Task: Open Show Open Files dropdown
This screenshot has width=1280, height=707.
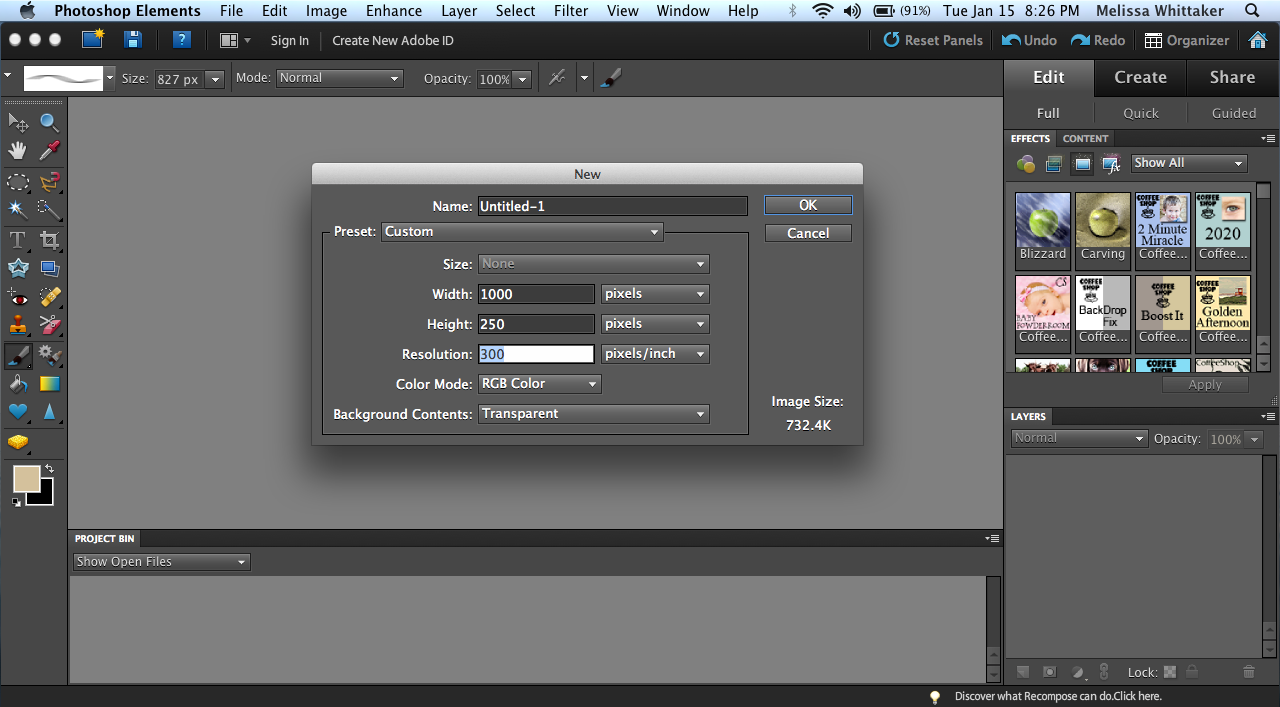Action: [x=161, y=562]
